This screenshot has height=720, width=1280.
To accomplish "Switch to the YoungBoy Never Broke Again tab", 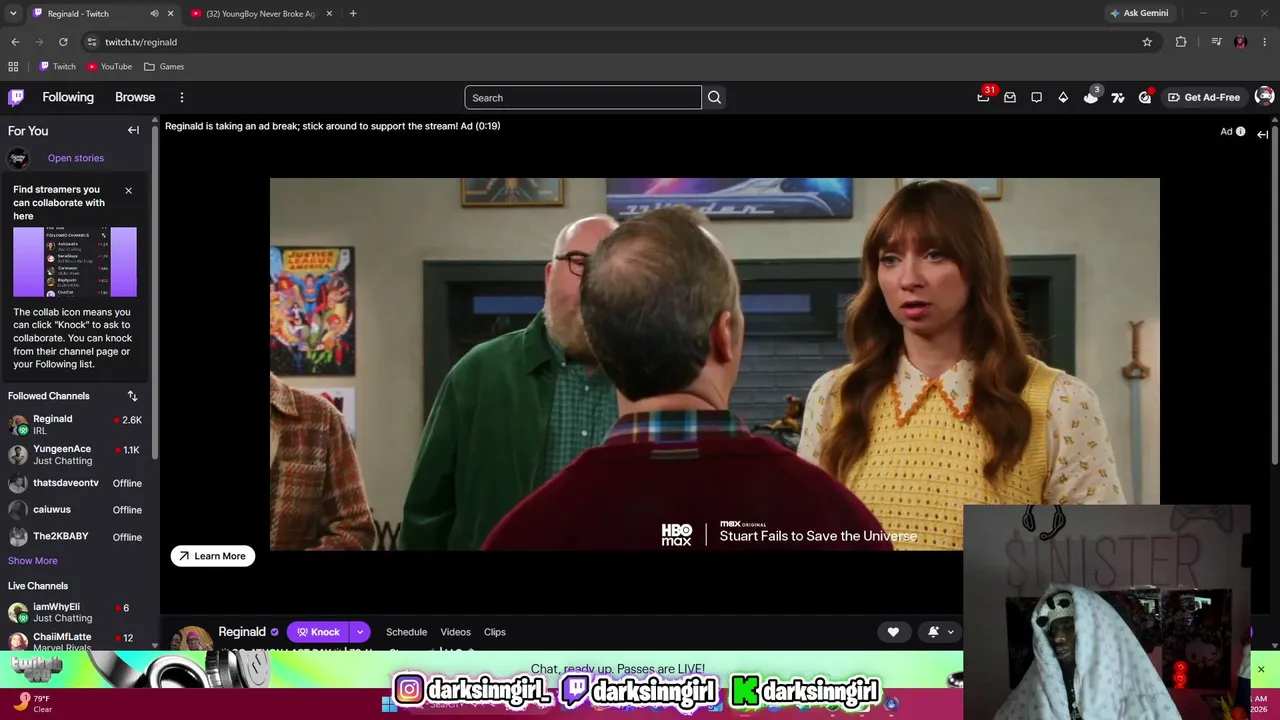I will (260, 14).
